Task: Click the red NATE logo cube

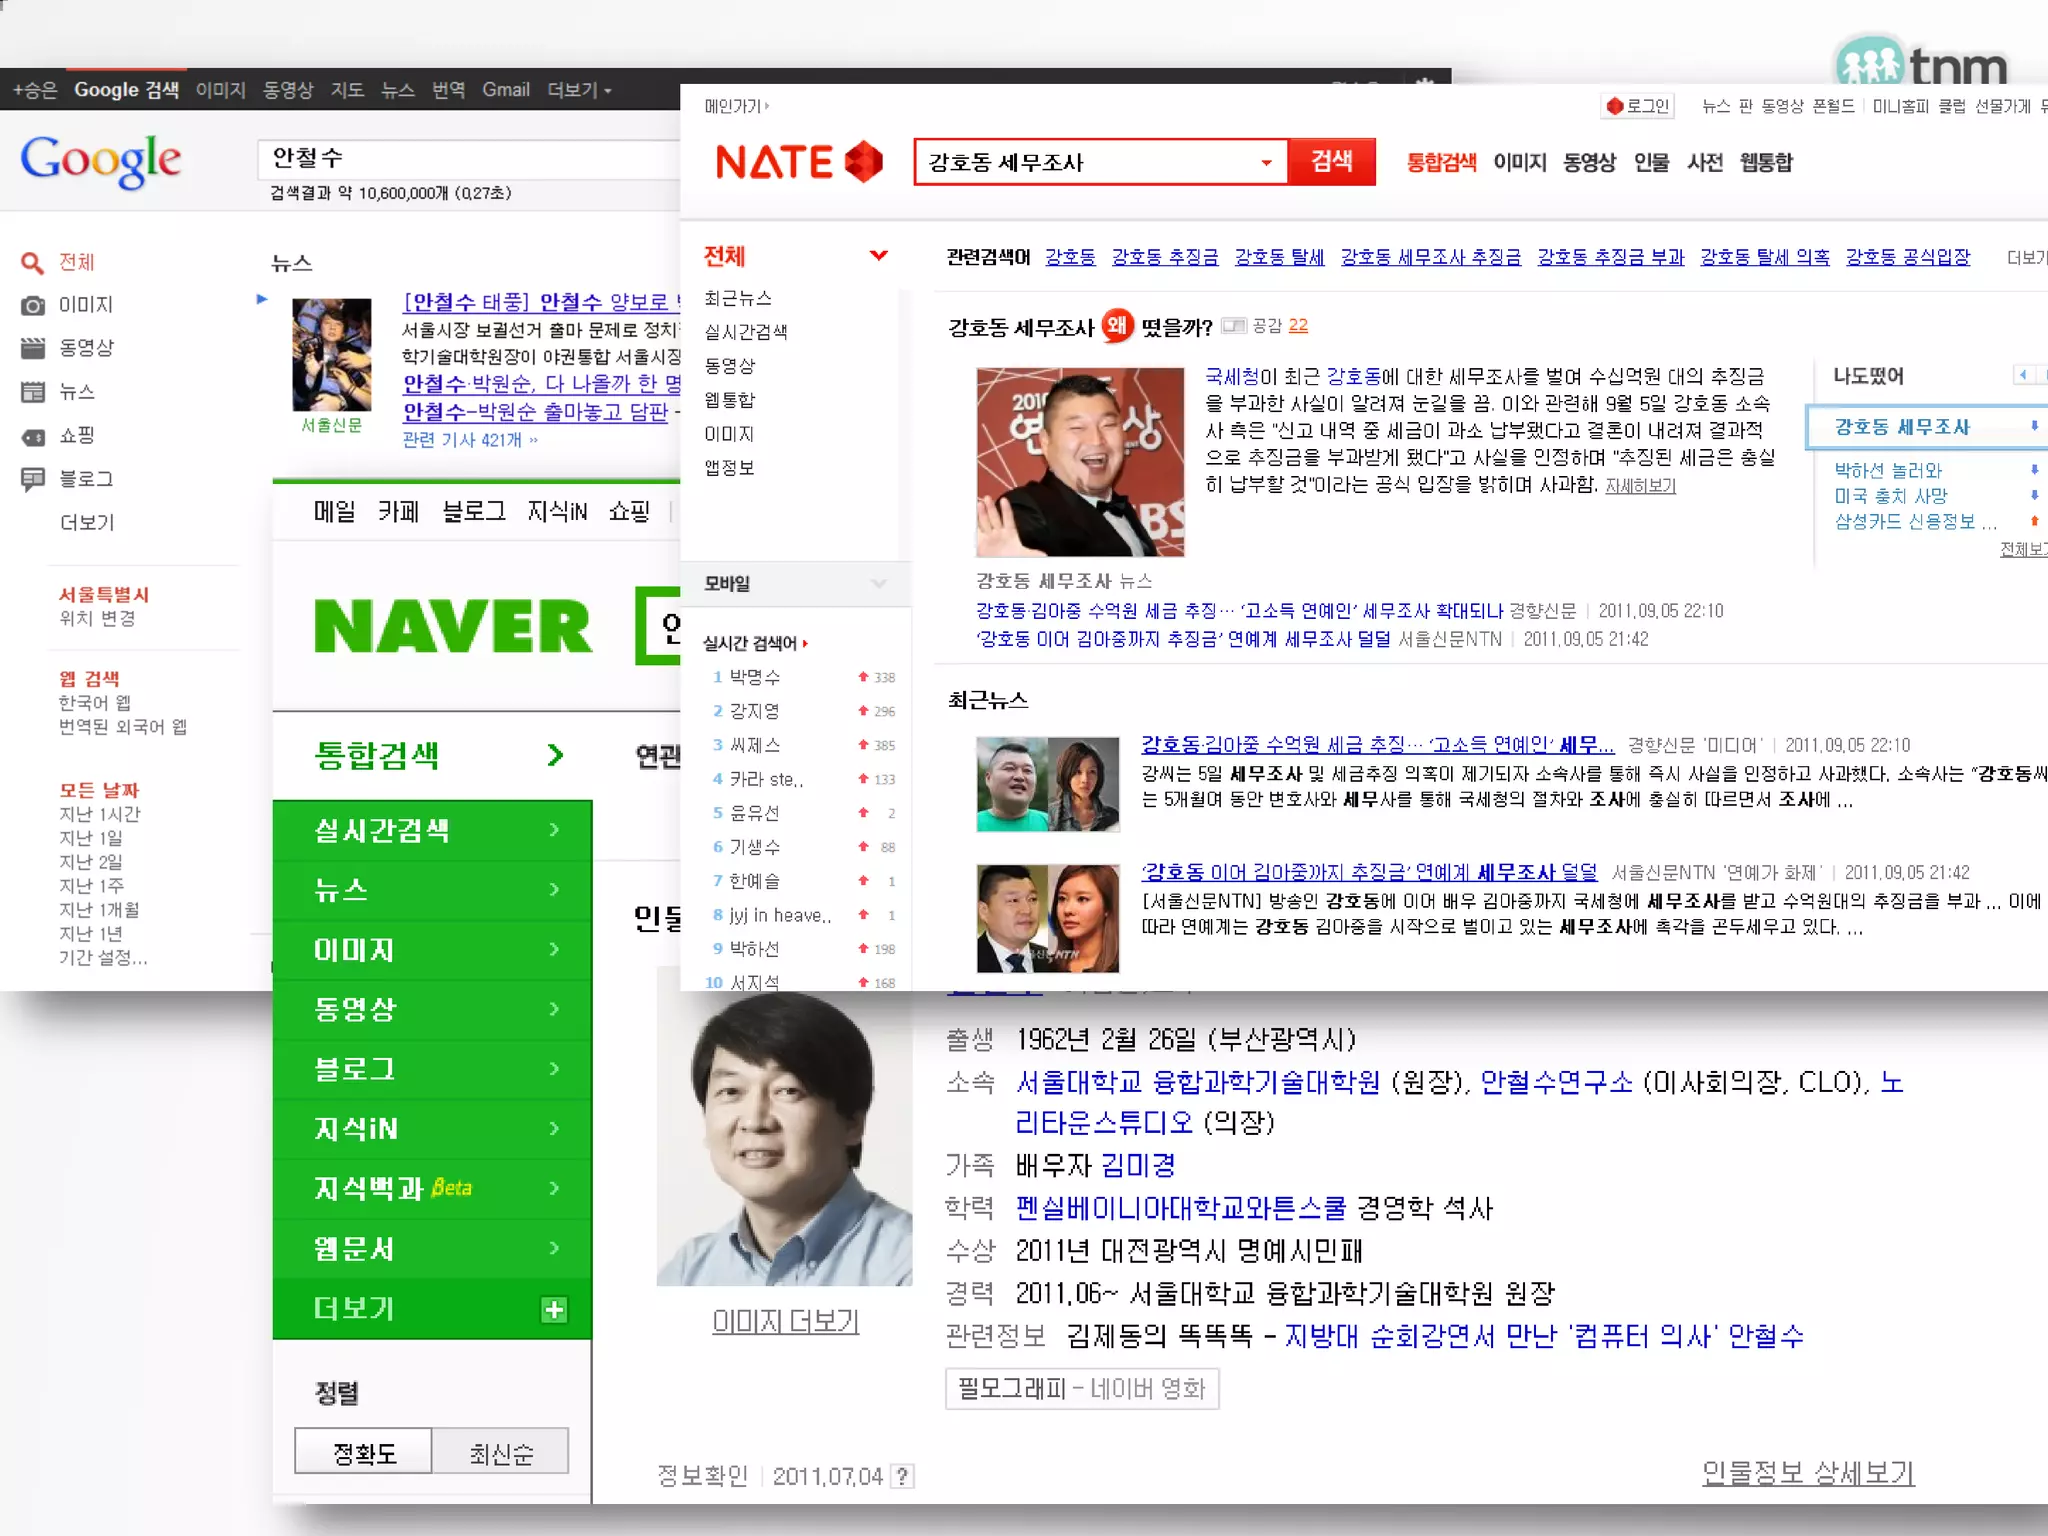Action: click(864, 162)
